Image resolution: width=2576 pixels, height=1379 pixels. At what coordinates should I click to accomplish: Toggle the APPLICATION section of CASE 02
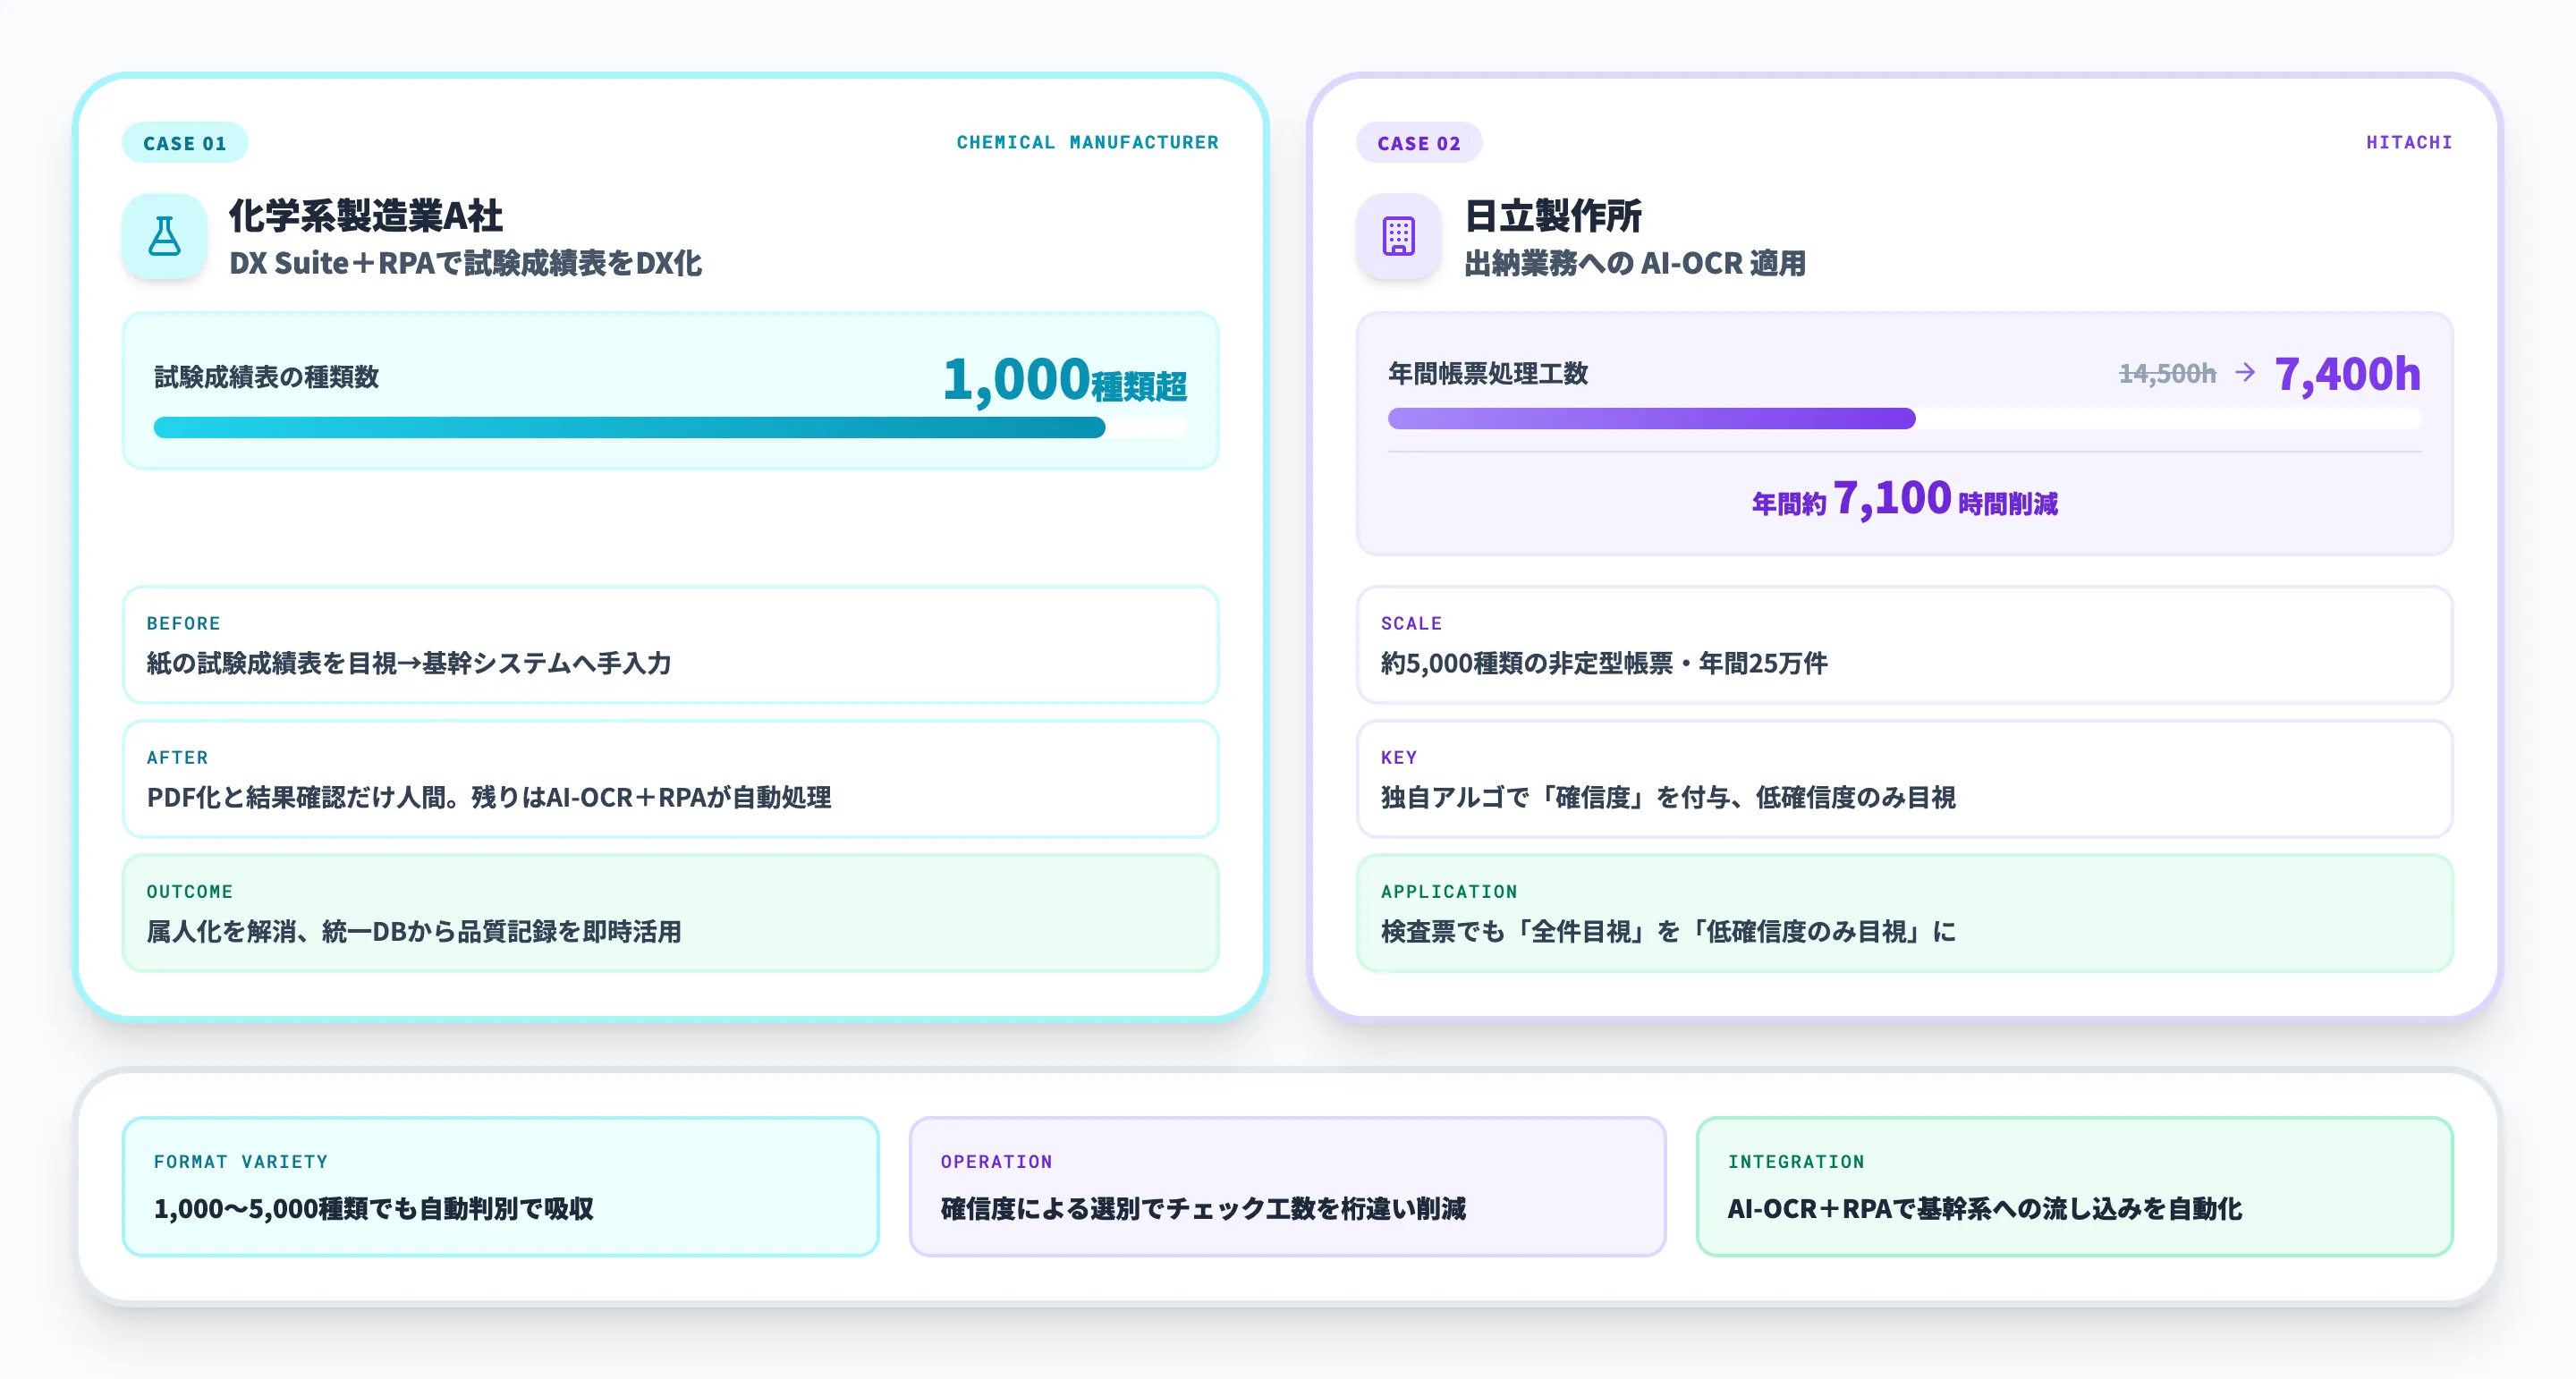point(1905,913)
